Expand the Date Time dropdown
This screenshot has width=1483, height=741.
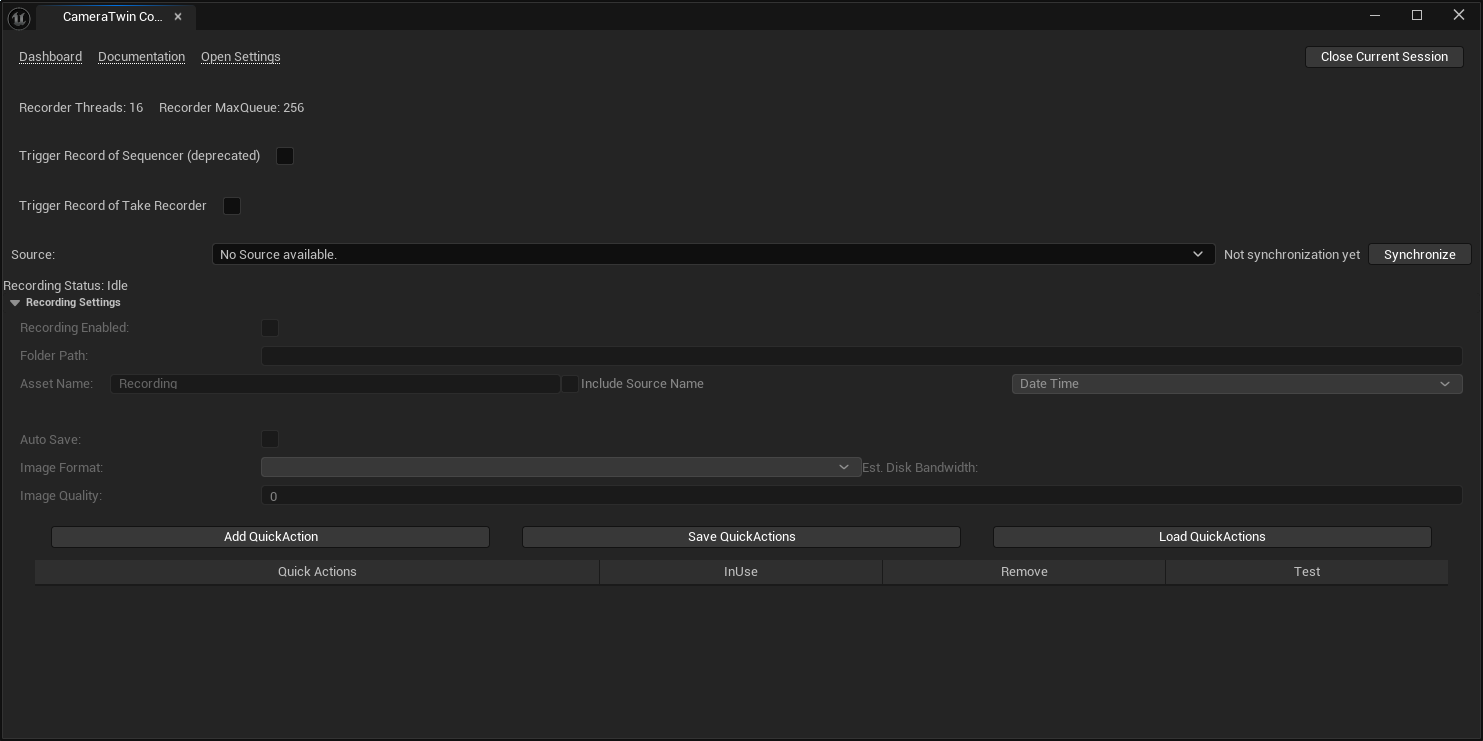pyautogui.click(x=1236, y=384)
